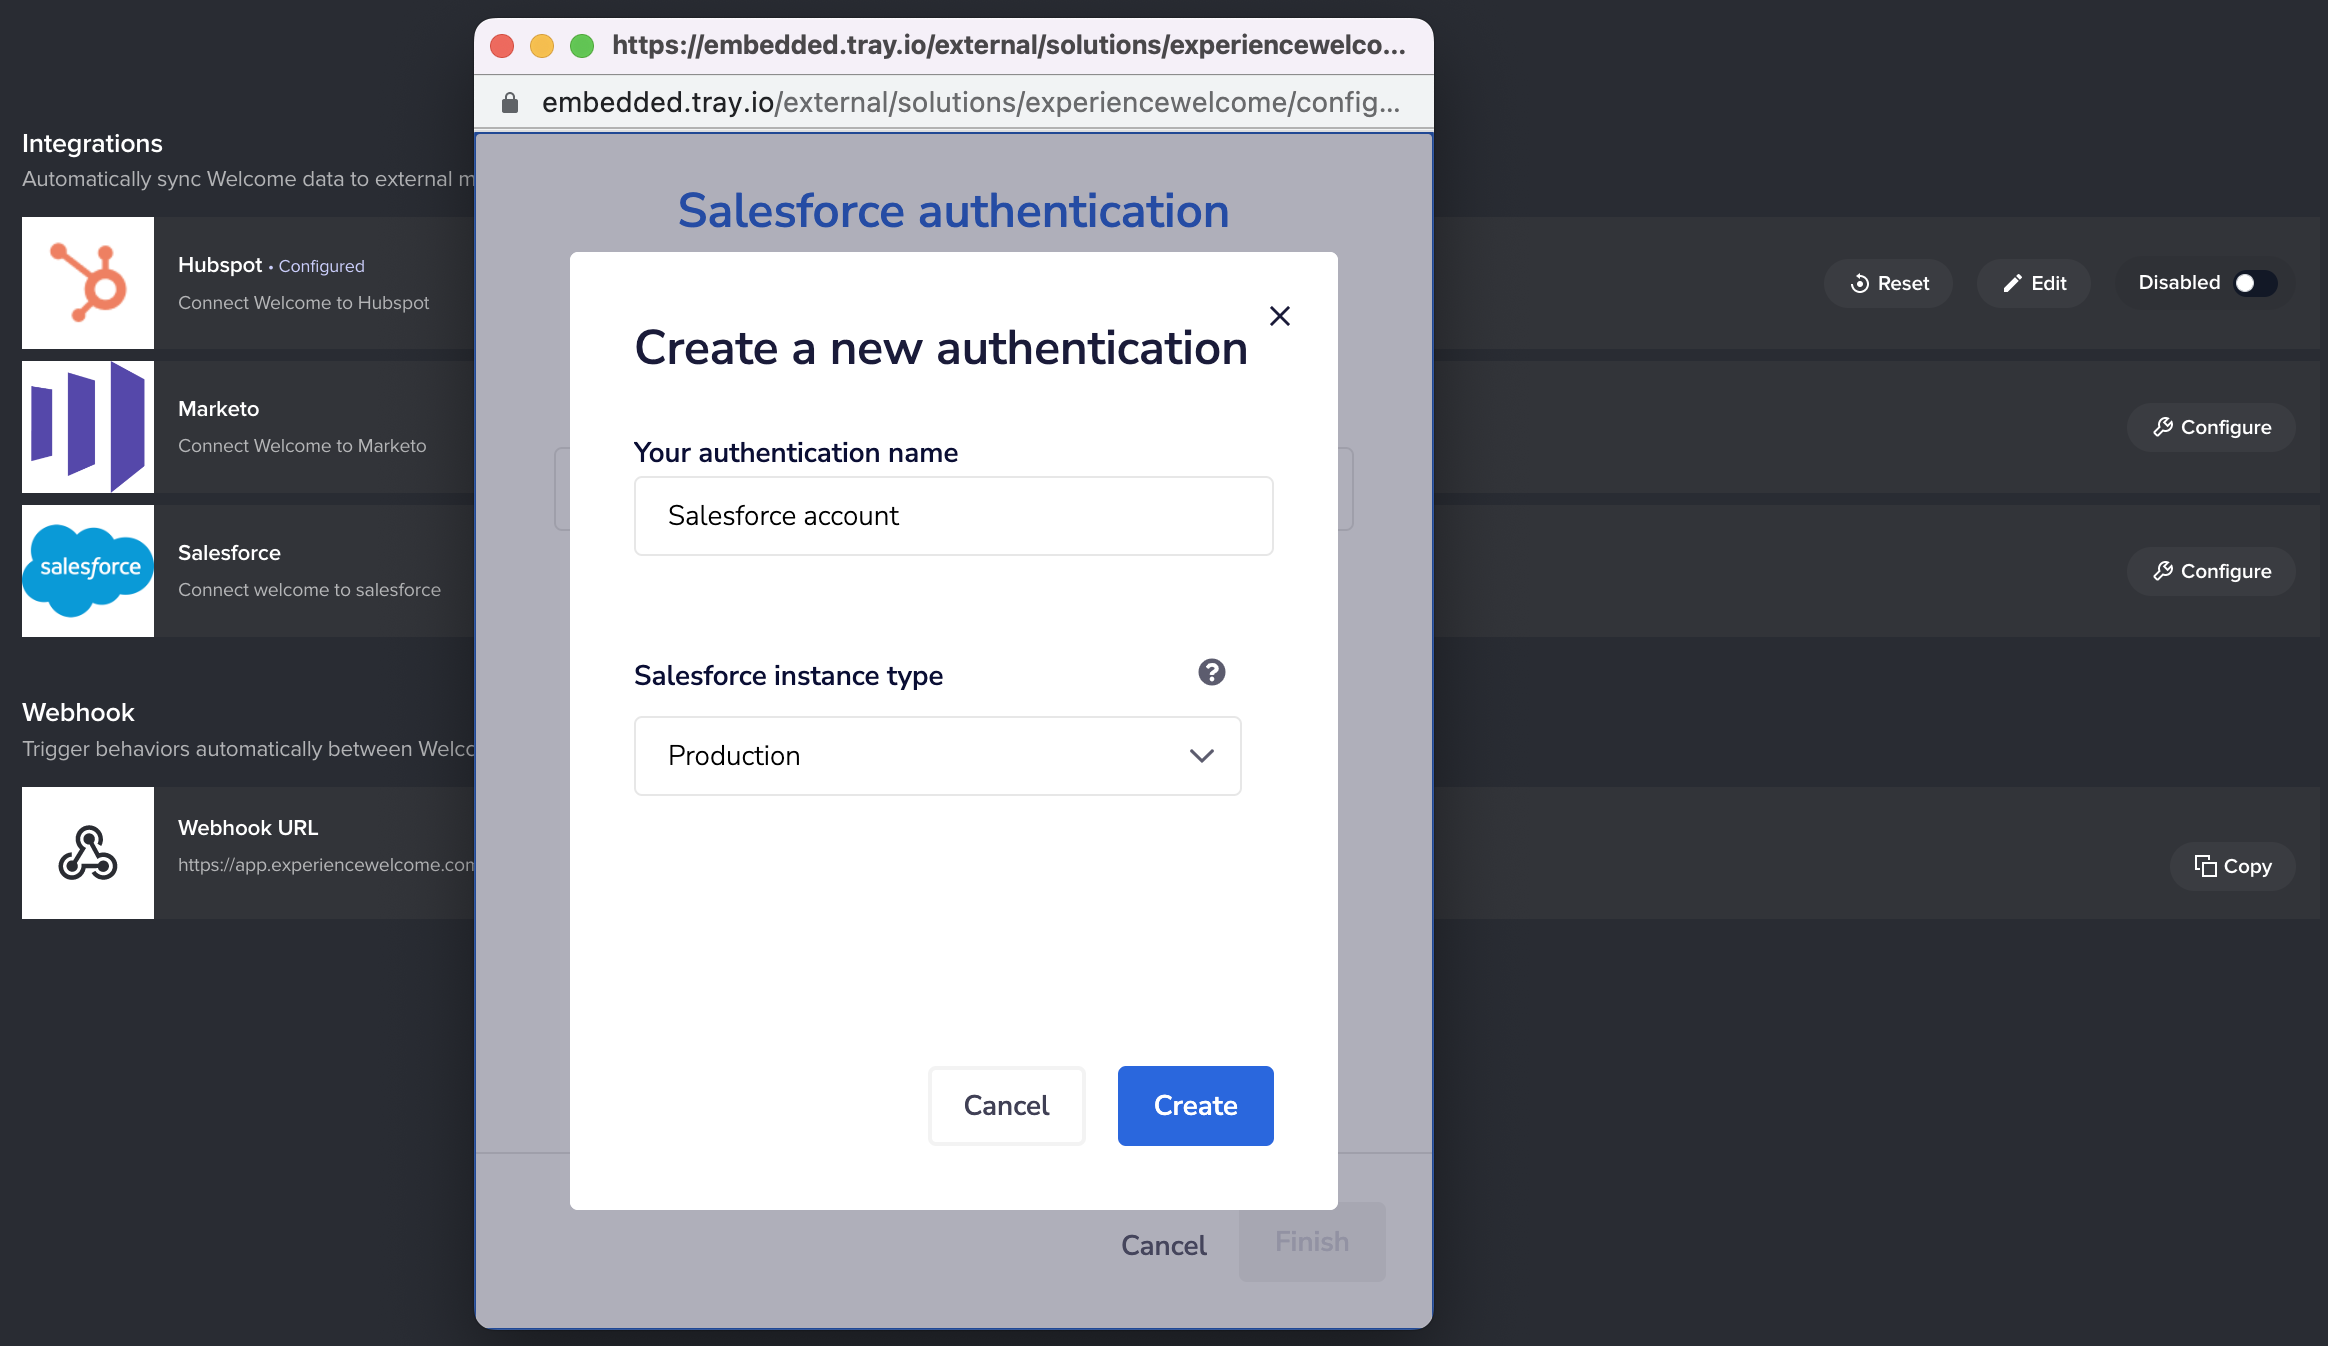Click the Reset button for Hubspot
This screenshot has height=1346, width=2328.
click(x=1889, y=283)
